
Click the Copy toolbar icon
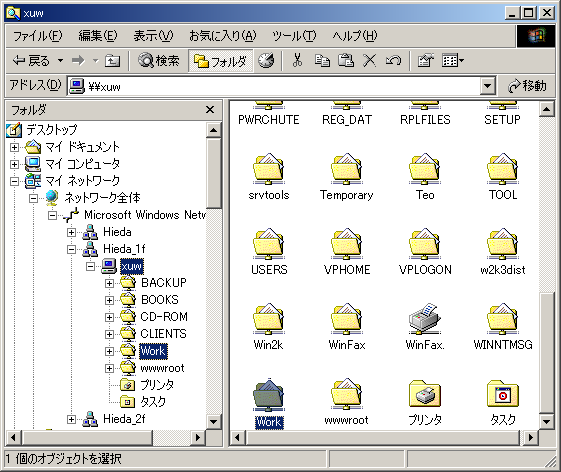click(322, 60)
